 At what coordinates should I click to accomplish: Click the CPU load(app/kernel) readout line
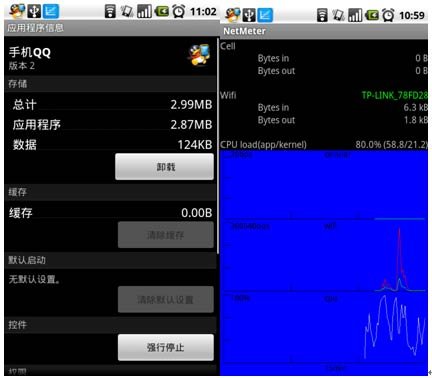click(324, 144)
